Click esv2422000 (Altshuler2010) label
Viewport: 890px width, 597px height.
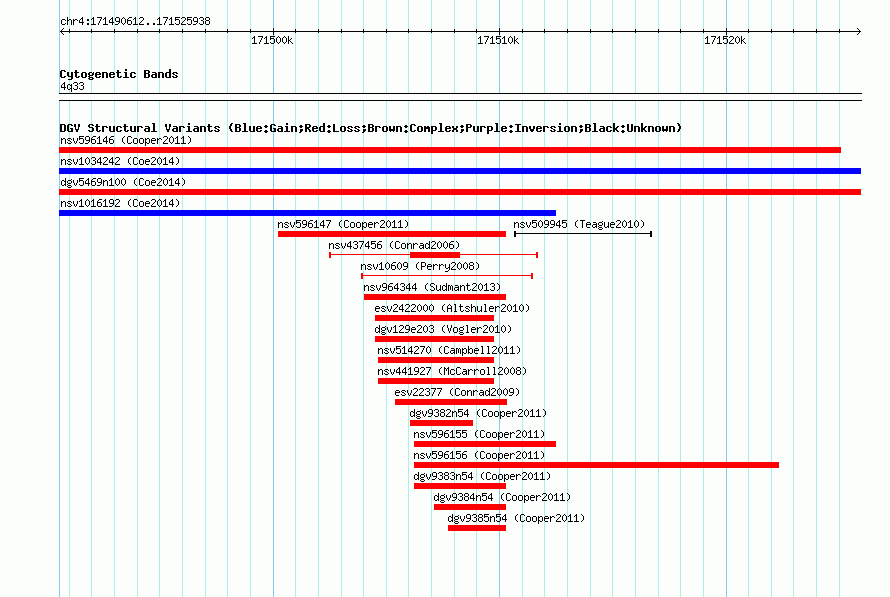[x=452, y=308]
